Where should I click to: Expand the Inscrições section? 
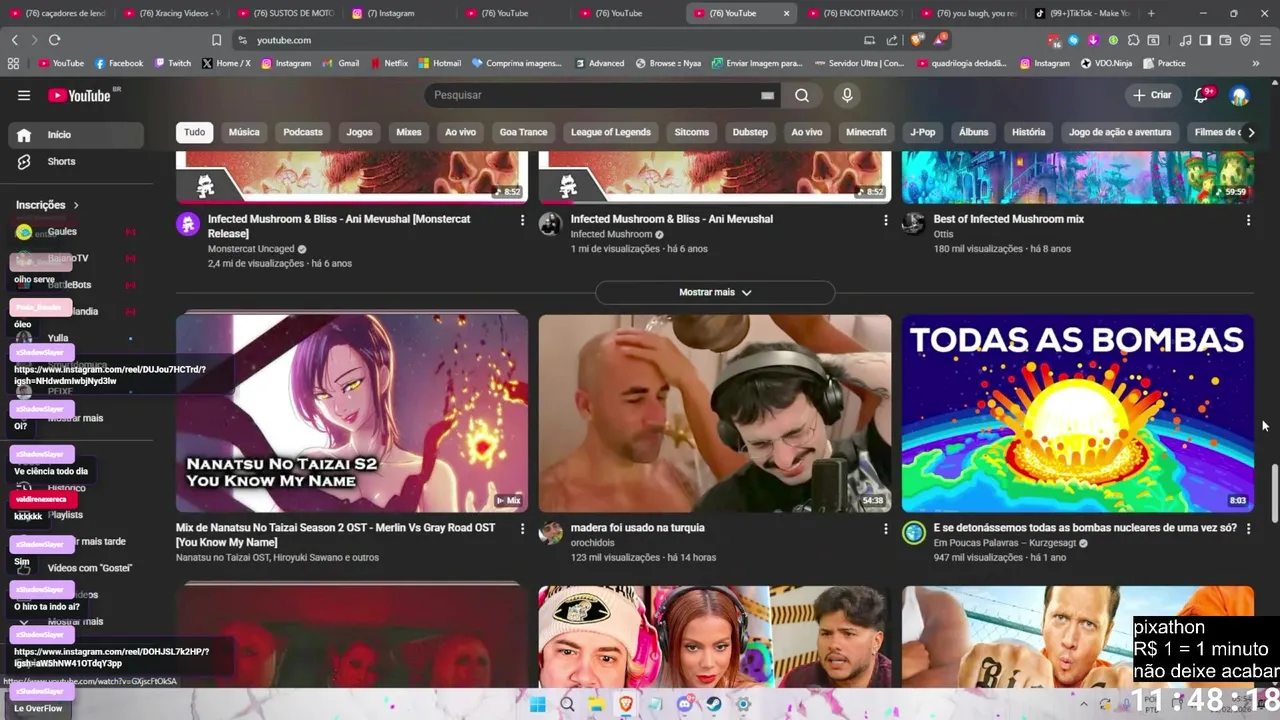click(x=47, y=205)
